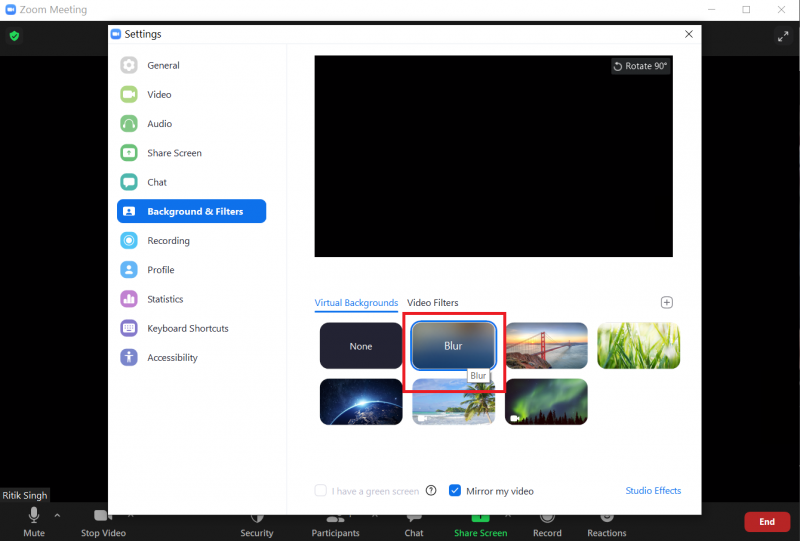Open the Studio Effects link
This screenshot has width=800, height=541.
(653, 490)
